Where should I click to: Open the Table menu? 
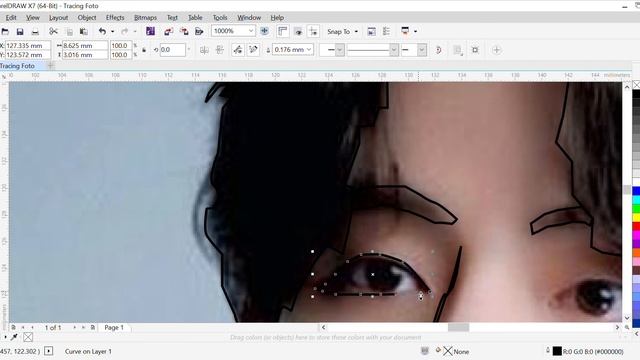pos(195,18)
